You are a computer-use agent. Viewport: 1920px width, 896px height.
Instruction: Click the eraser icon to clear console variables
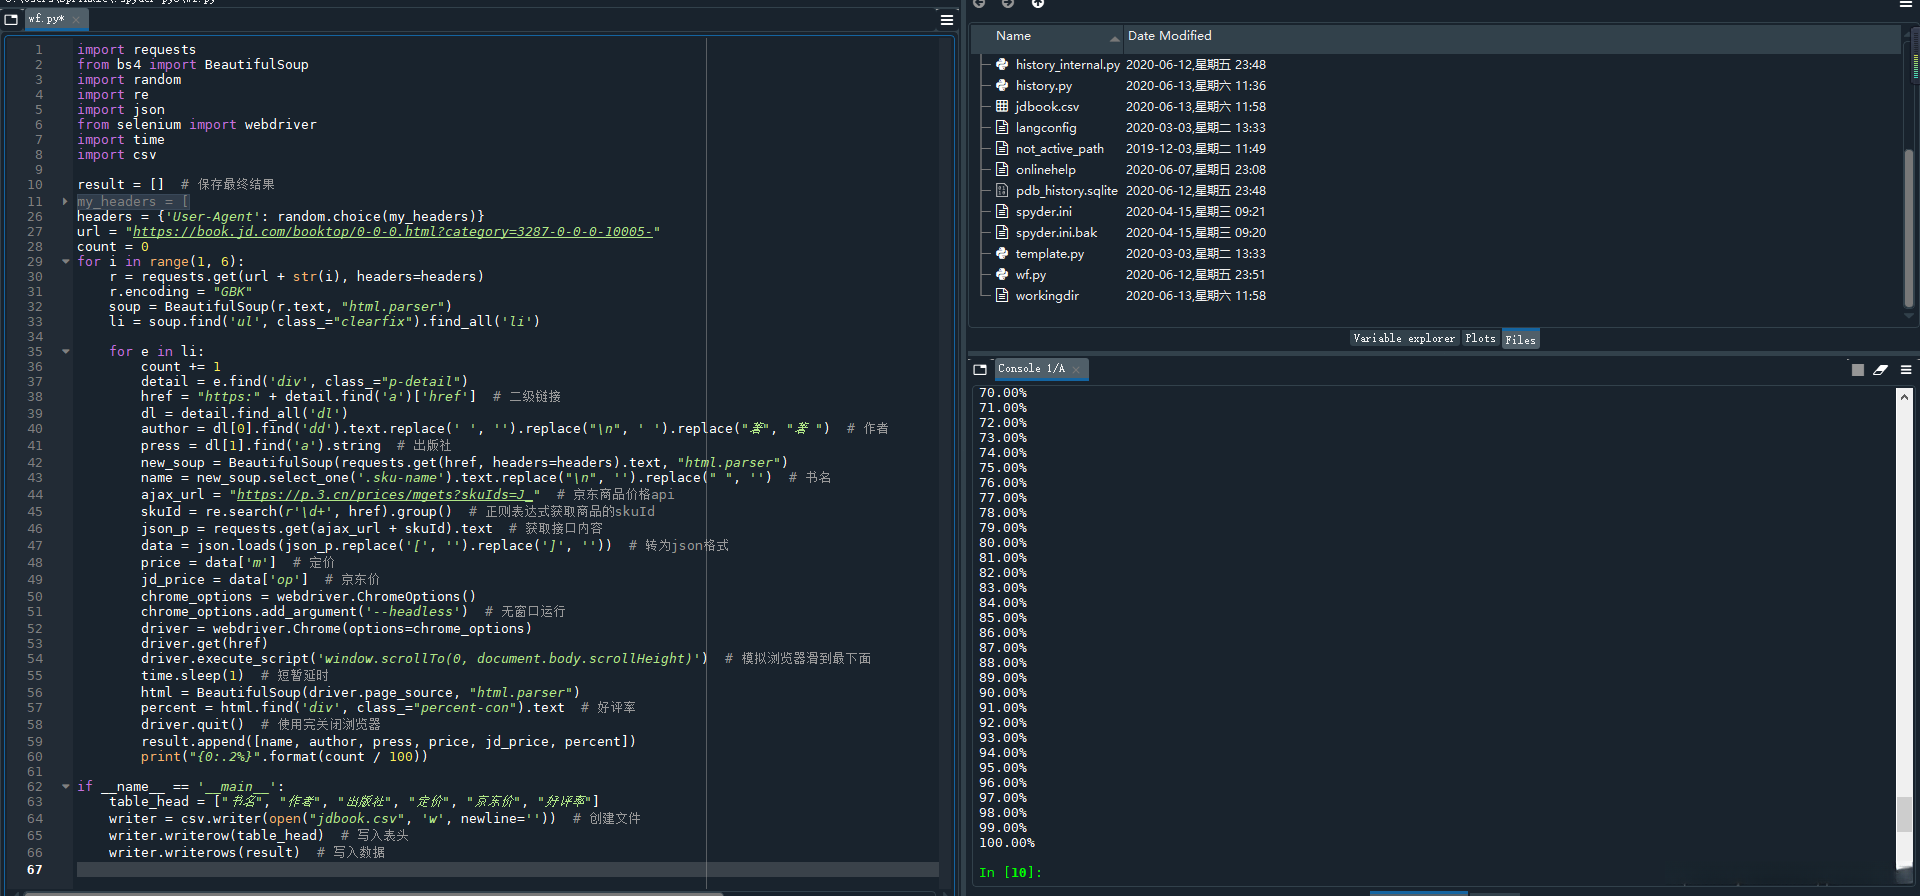tap(1880, 370)
